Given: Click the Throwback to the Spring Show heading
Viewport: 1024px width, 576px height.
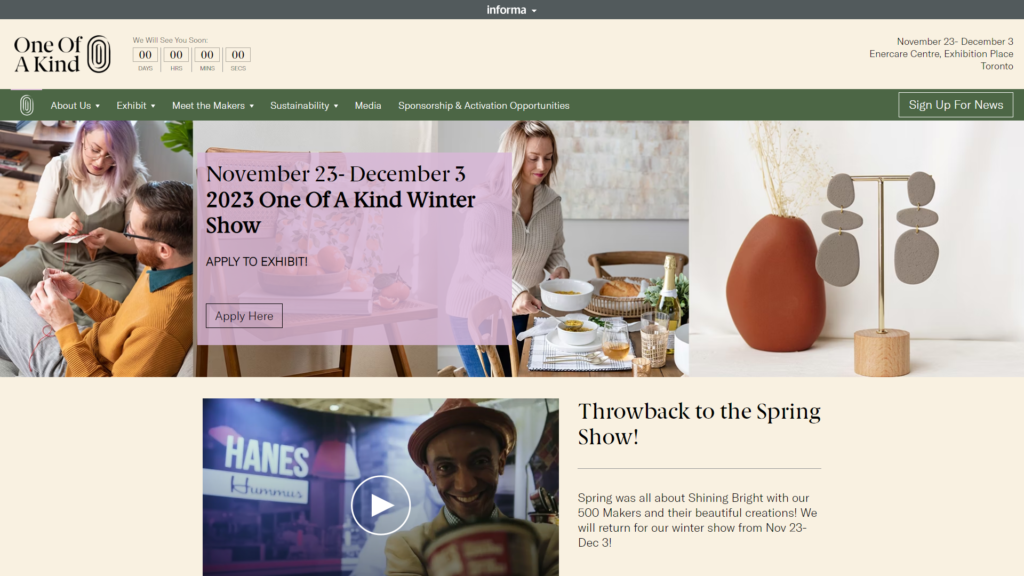Looking at the screenshot, I should (700, 424).
